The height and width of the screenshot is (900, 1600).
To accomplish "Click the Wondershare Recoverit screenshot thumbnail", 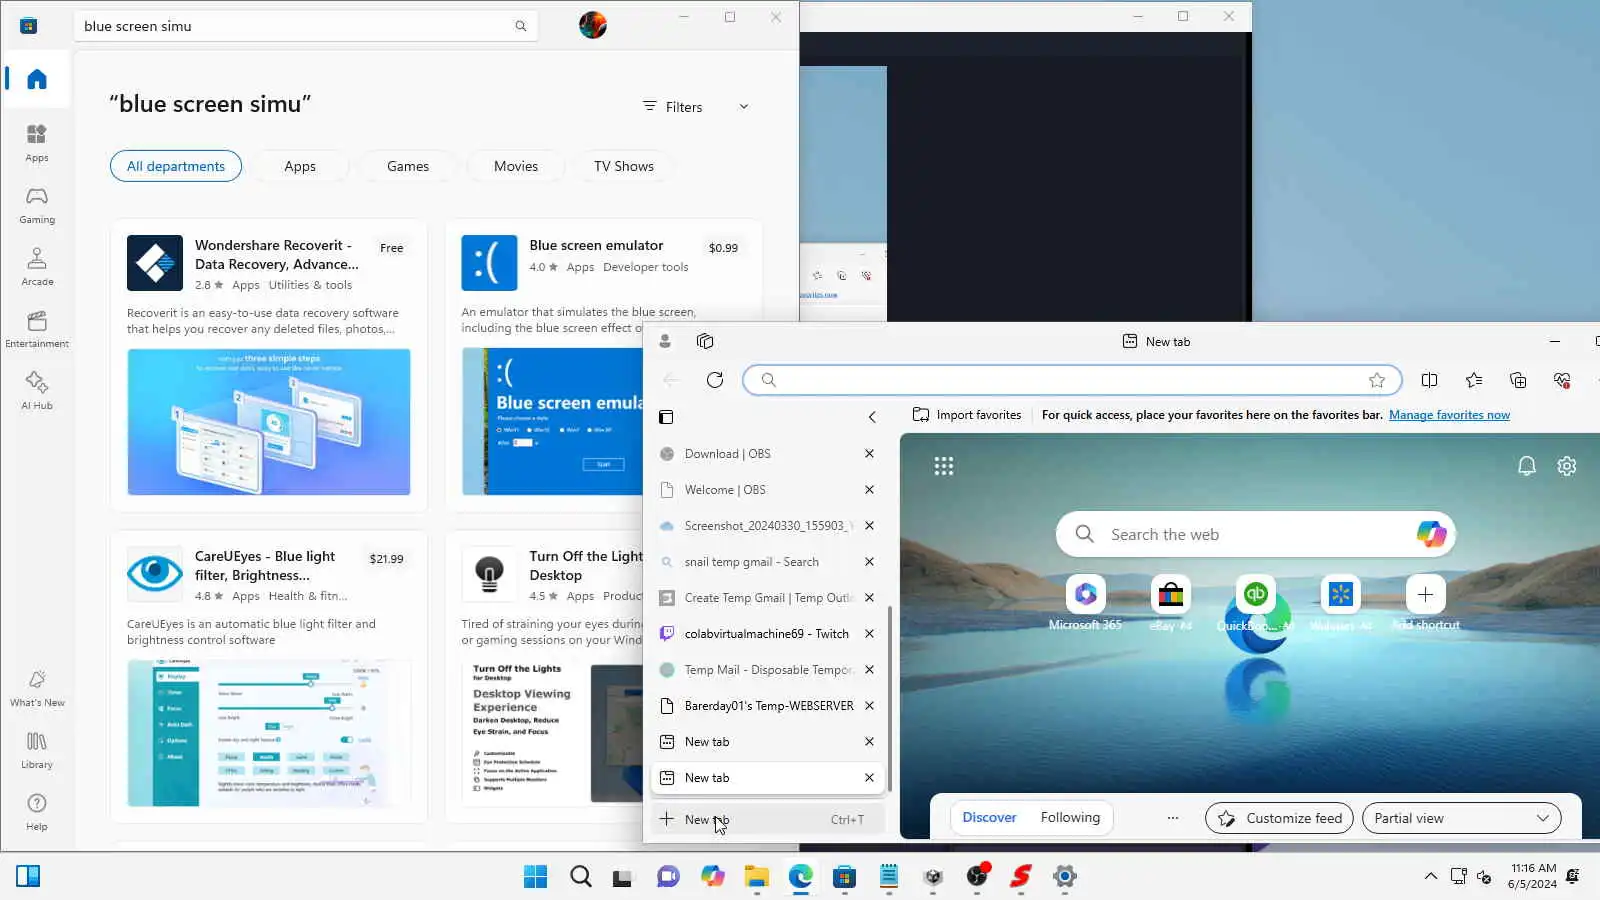I will (269, 422).
